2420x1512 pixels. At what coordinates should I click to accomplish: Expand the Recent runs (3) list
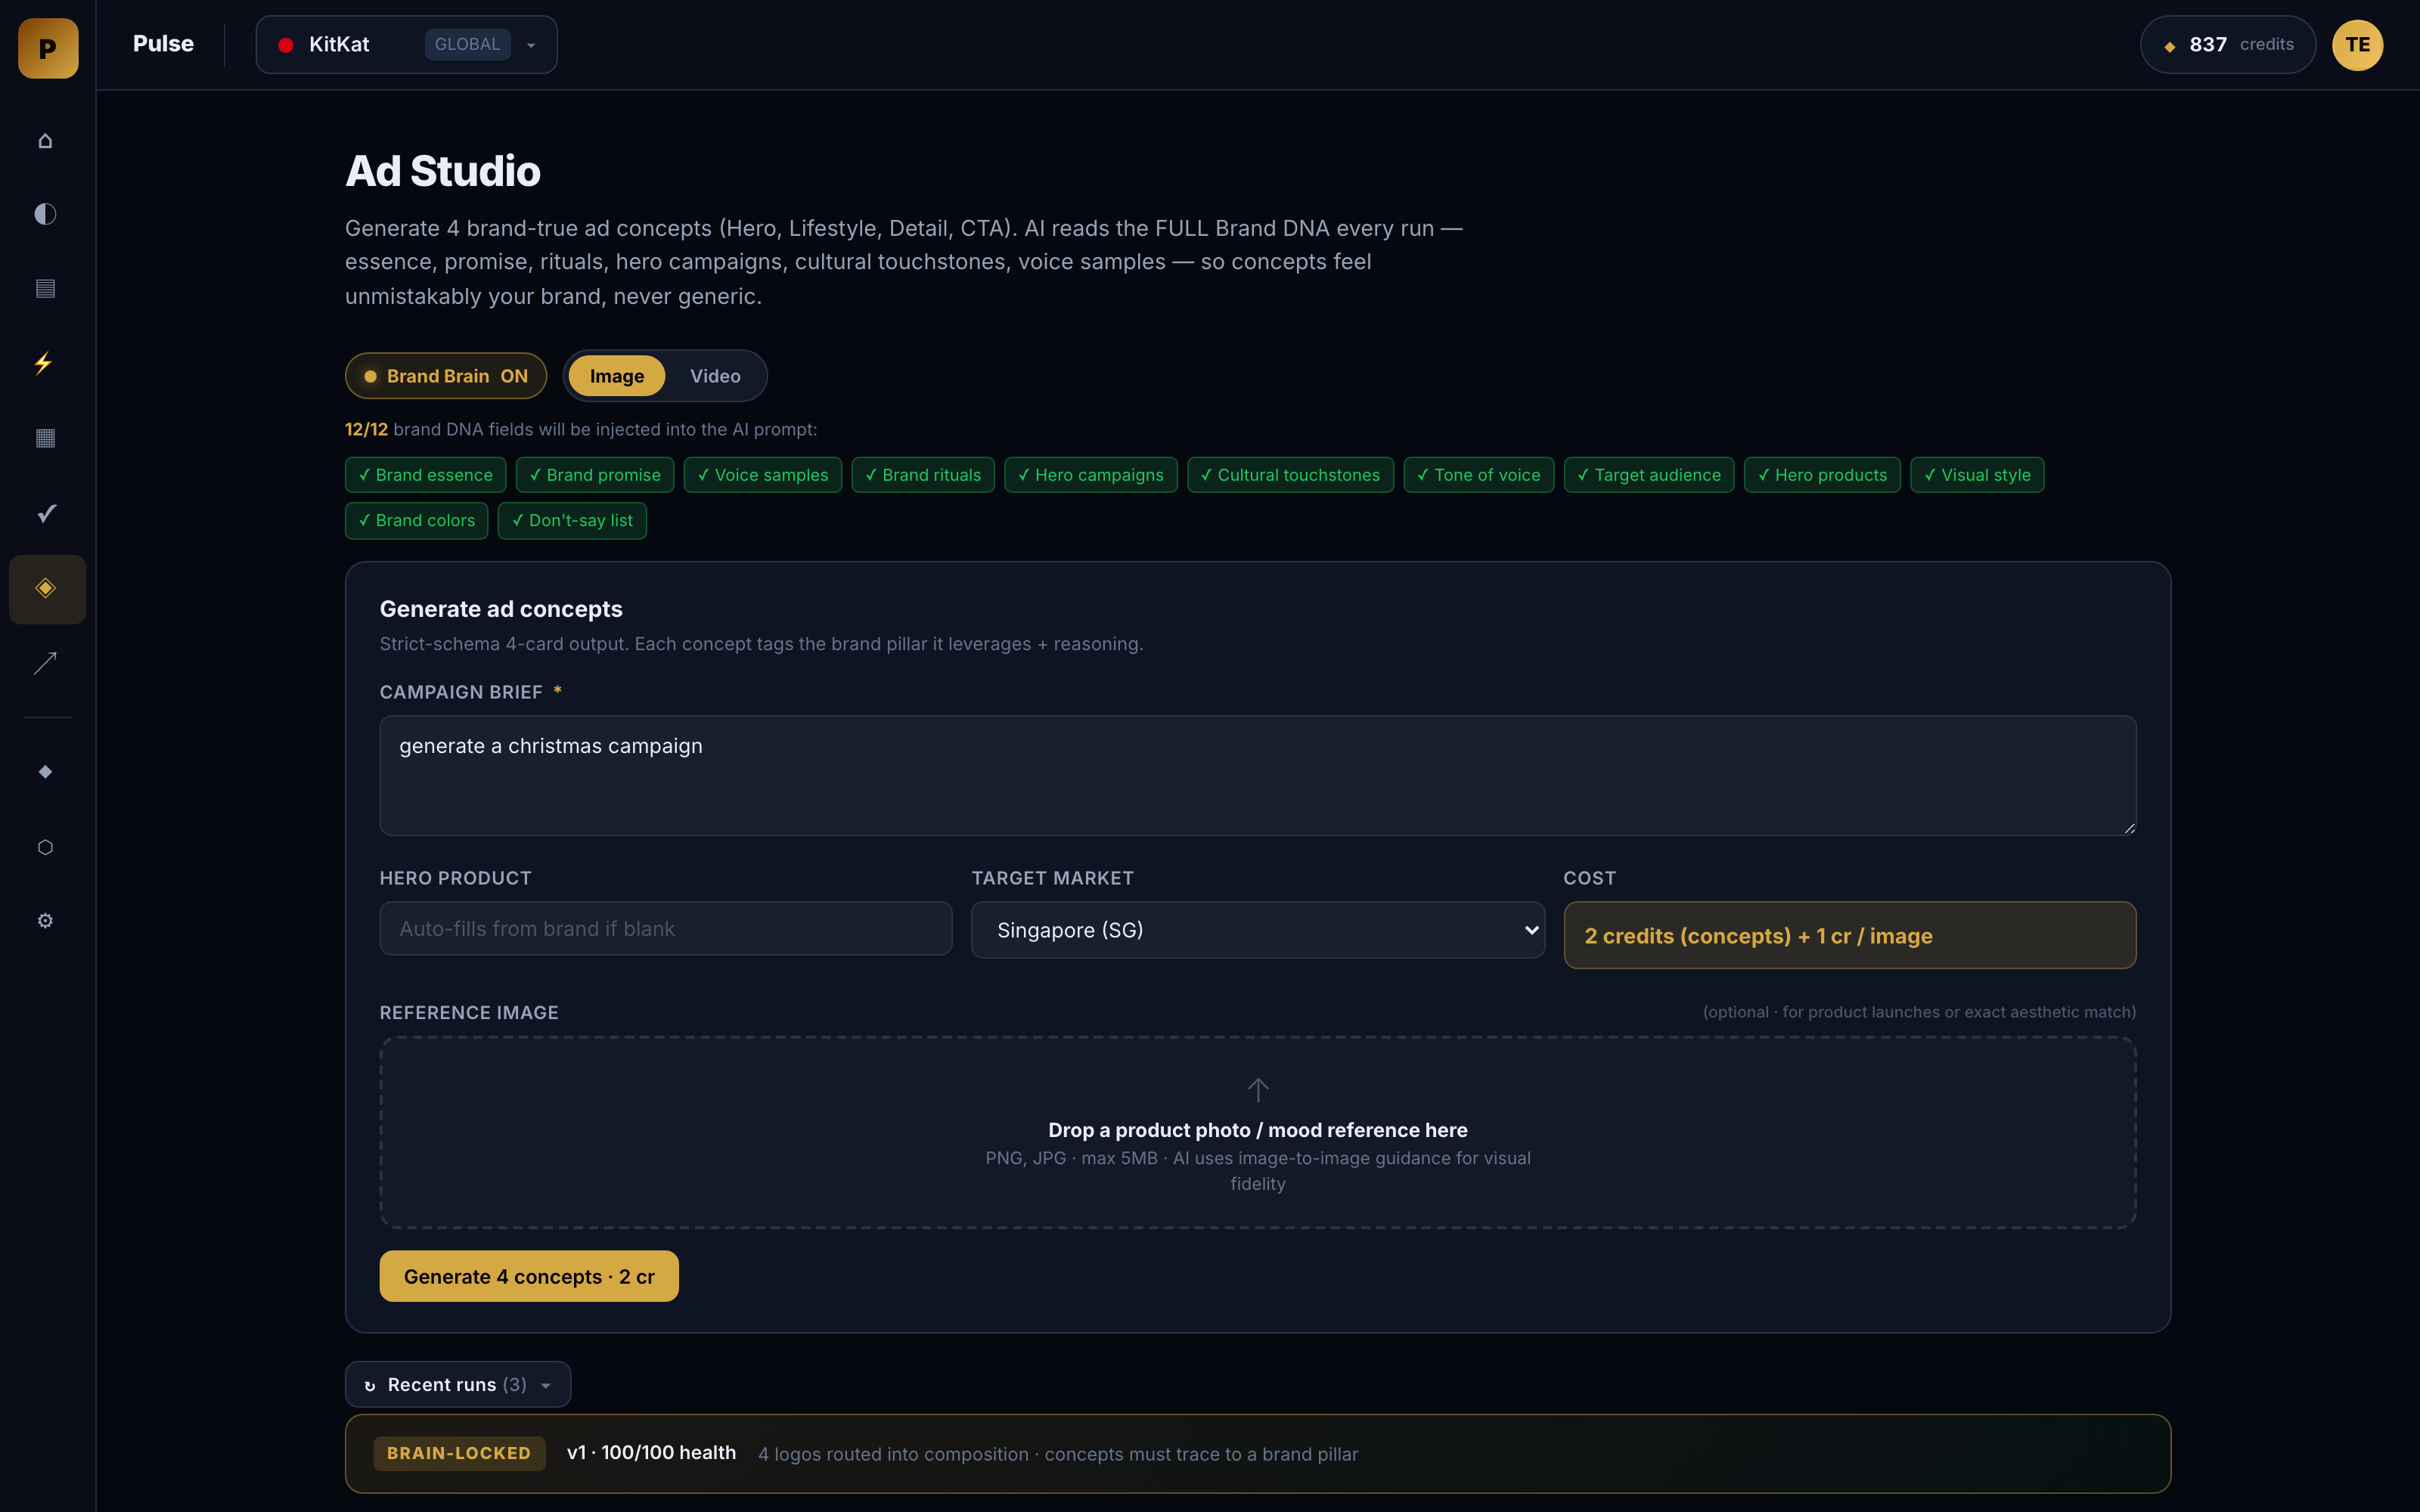pyautogui.click(x=458, y=1385)
